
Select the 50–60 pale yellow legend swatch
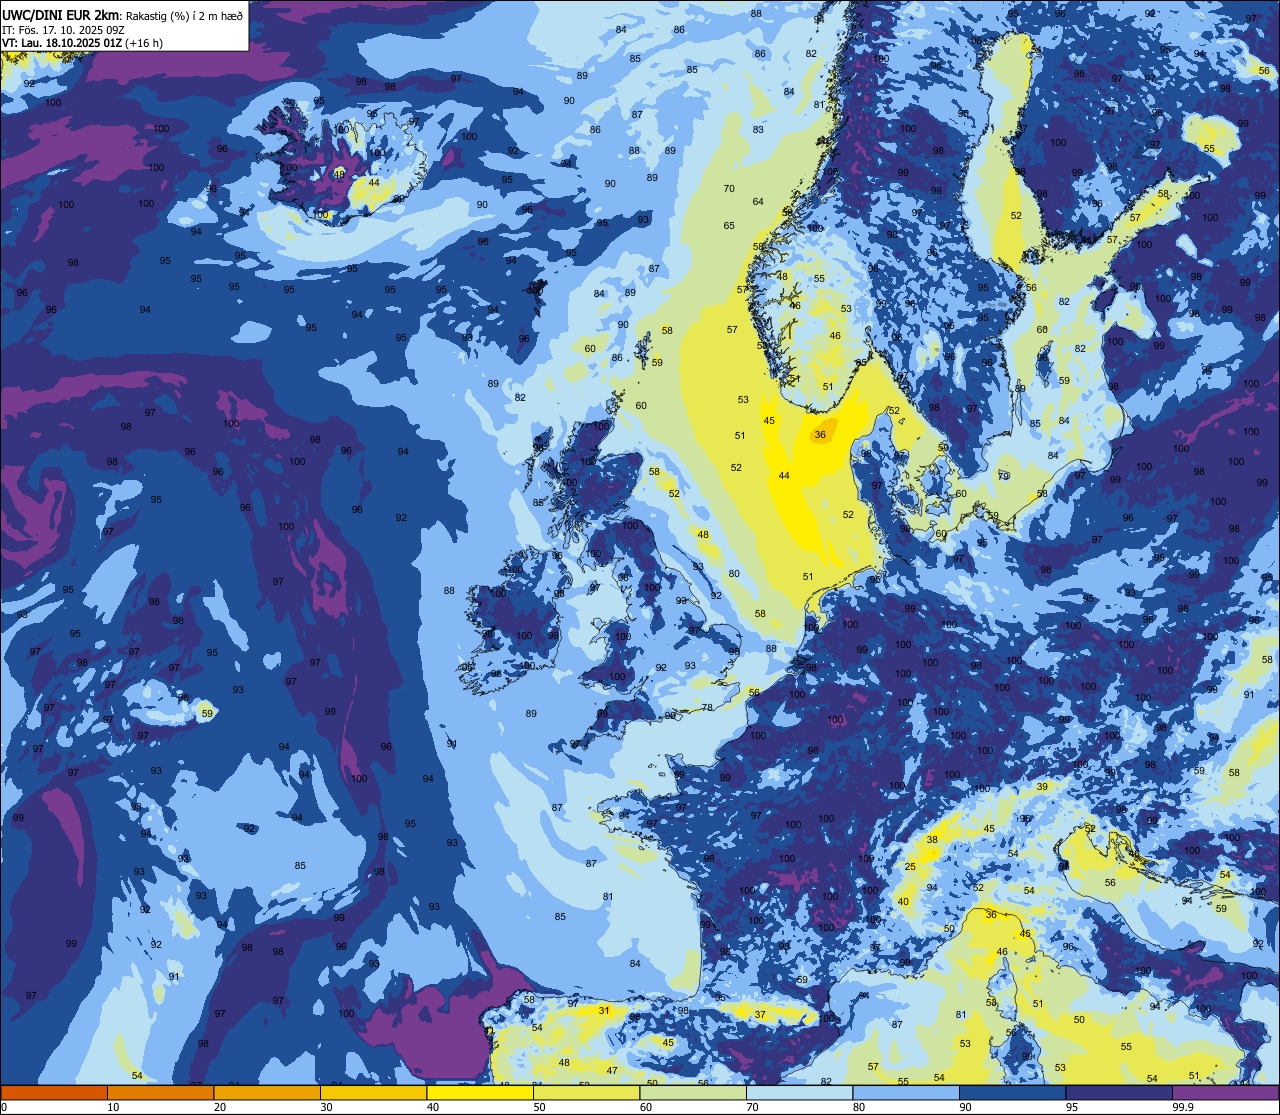pos(586,1093)
